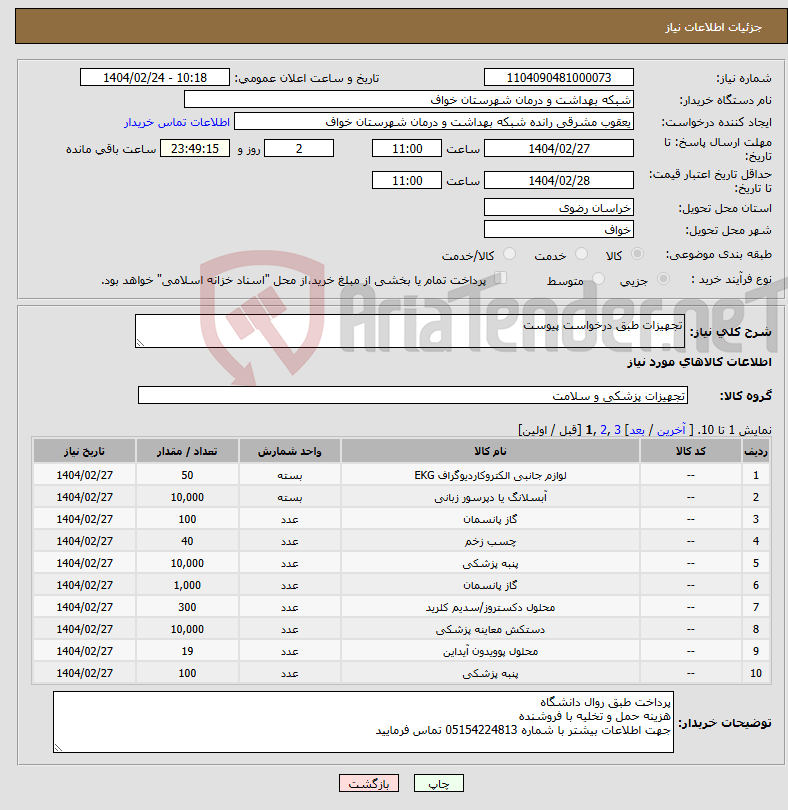Screen dimensions: 788x810
Task: Click the price validity hour 11:00 field
Action: (x=407, y=181)
